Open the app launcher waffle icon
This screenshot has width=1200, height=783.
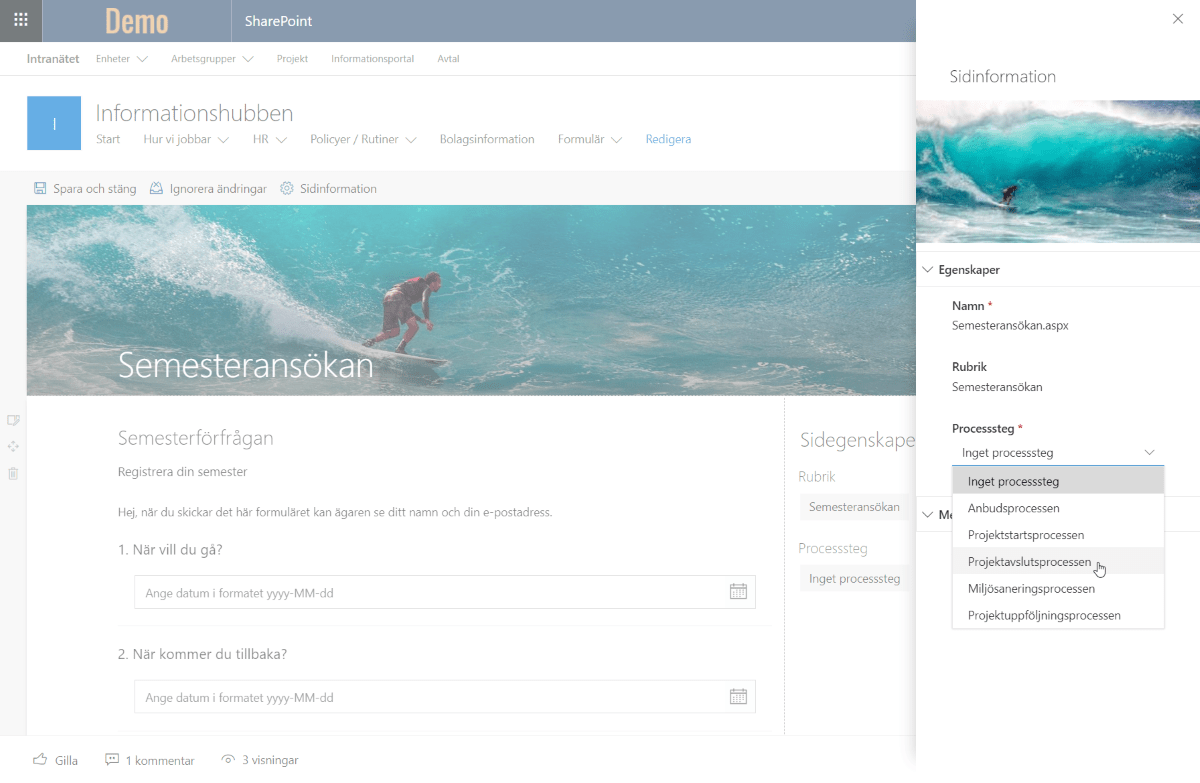21,20
